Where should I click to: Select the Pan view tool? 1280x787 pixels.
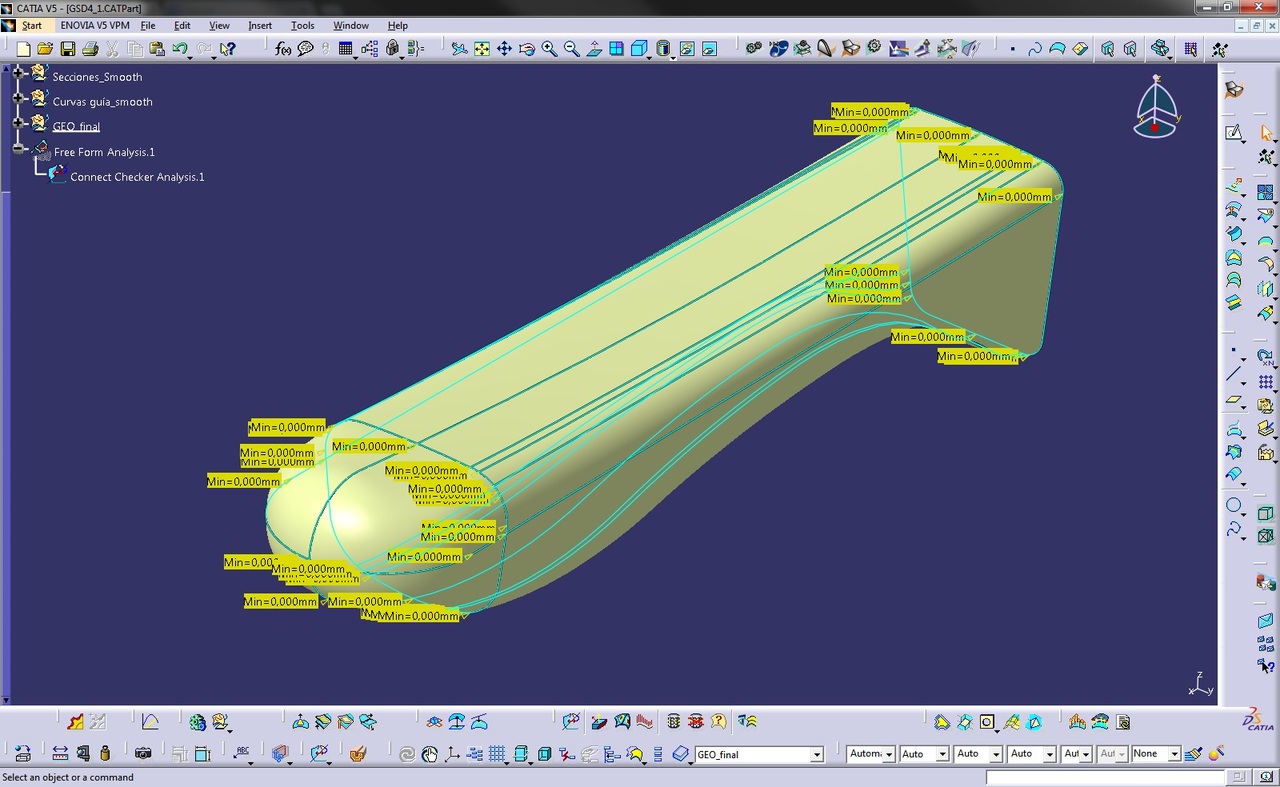coord(504,48)
